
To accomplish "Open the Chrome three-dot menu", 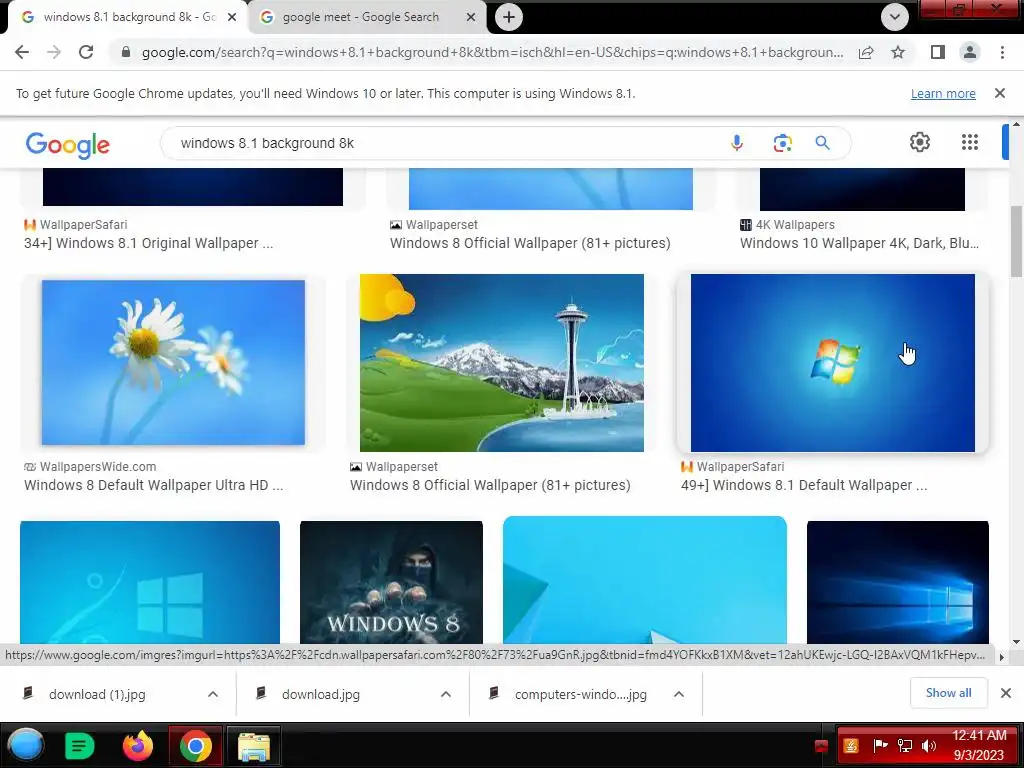I will tap(1002, 52).
